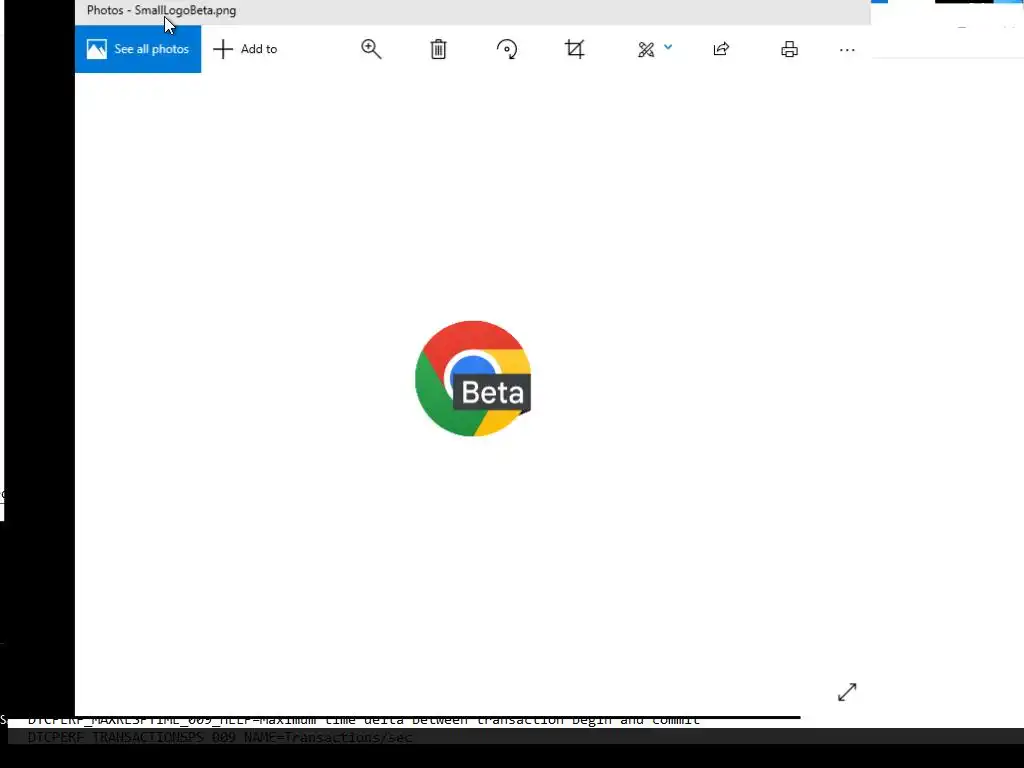The height and width of the screenshot is (768, 1024).
Task: Open See all photos view
Action: [x=138, y=49]
